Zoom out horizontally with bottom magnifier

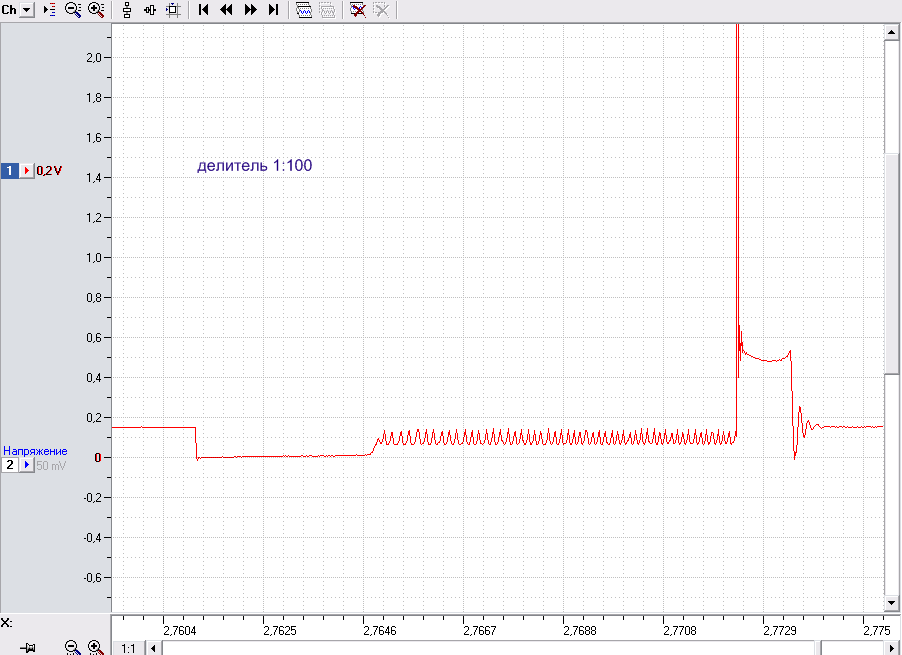(72, 647)
